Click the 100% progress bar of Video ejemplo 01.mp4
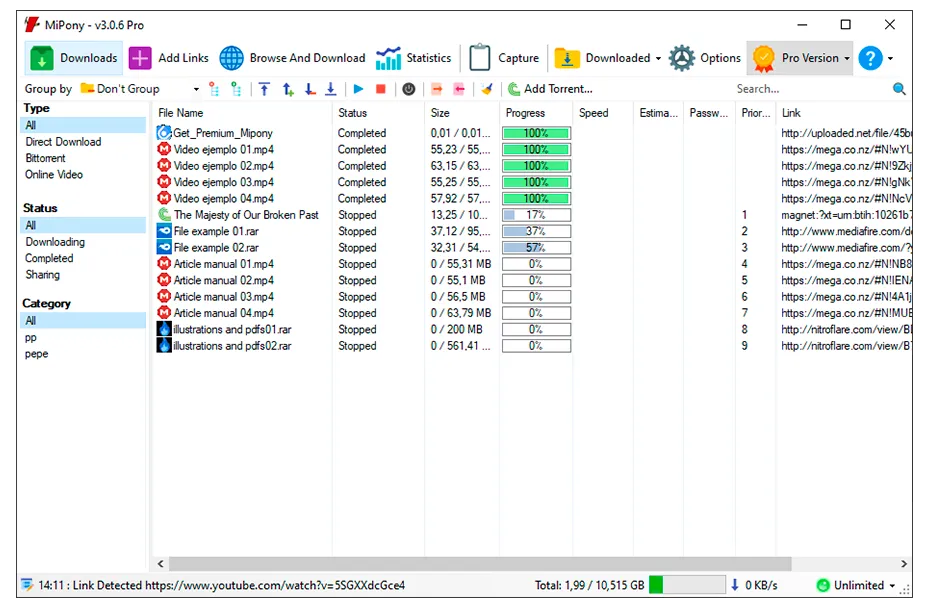The width and height of the screenshot is (932, 611). pos(536,150)
